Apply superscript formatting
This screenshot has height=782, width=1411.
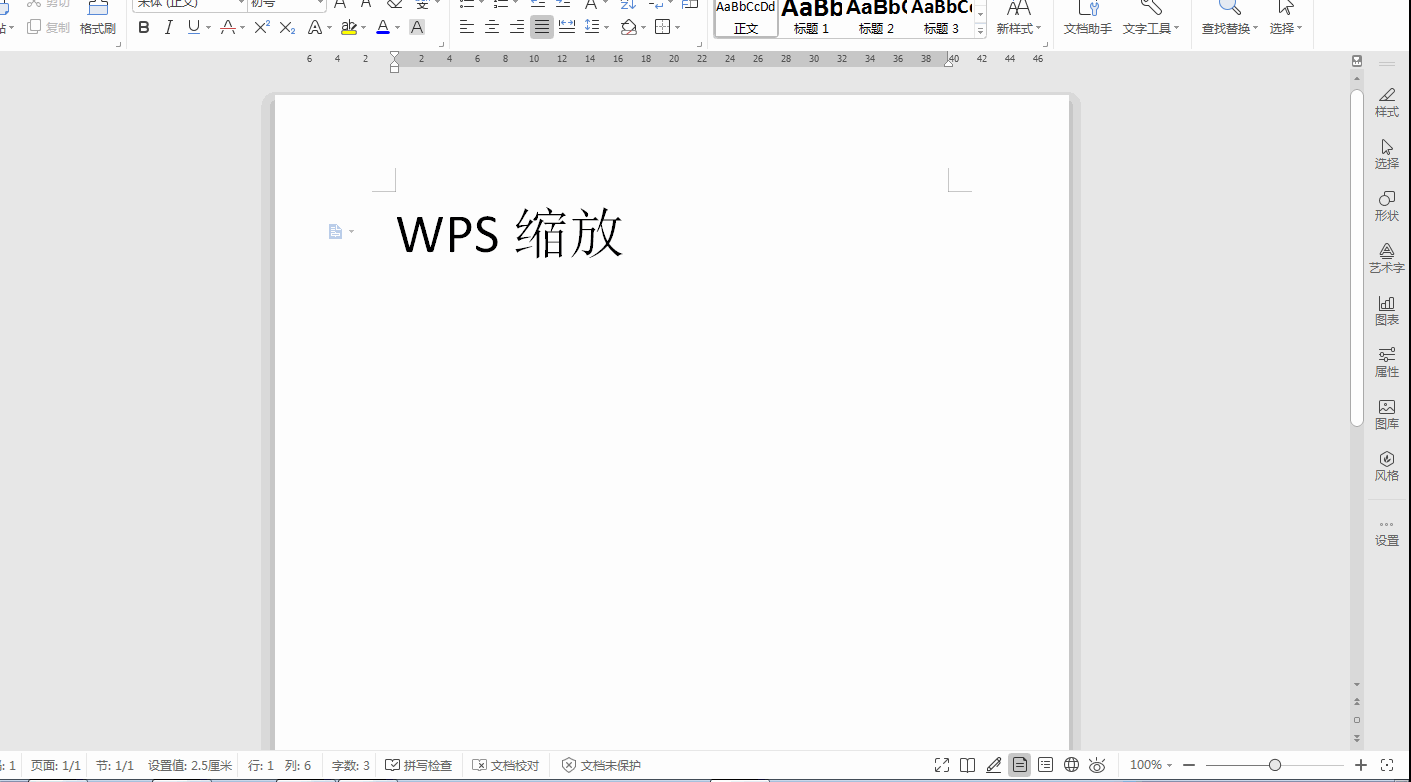(x=262, y=27)
